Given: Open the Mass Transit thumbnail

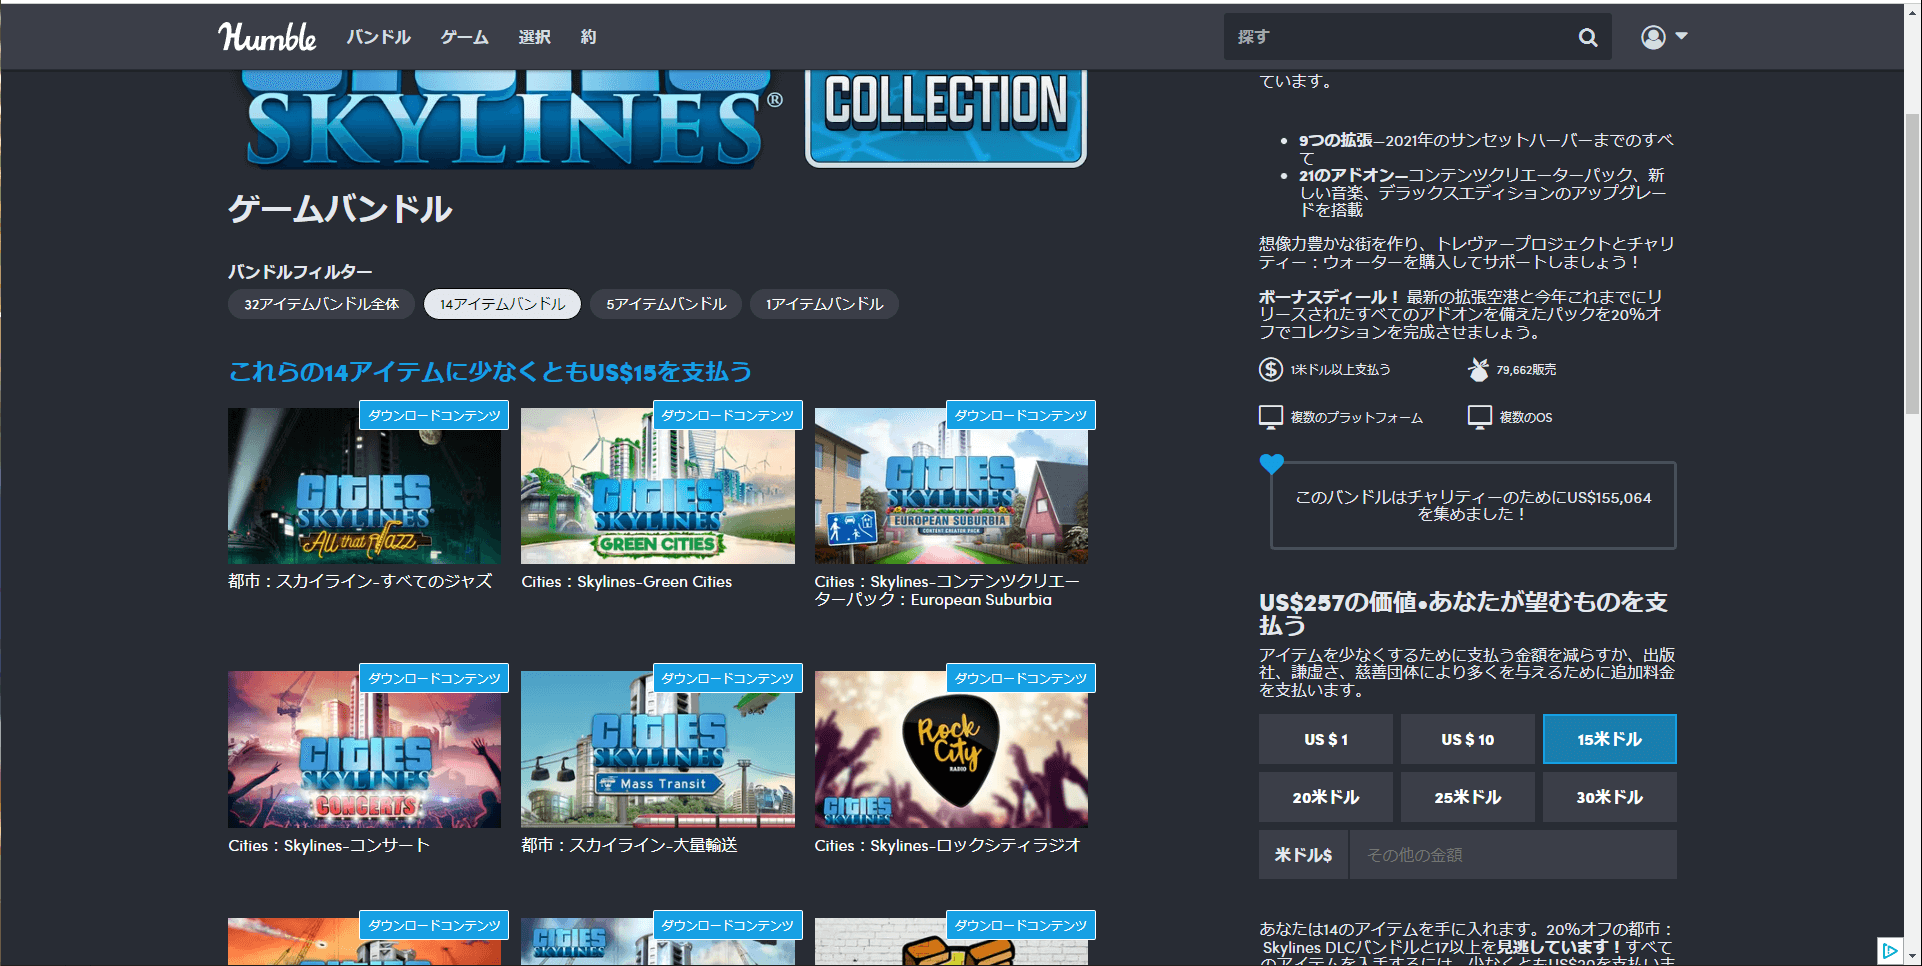Looking at the screenshot, I should tap(658, 749).
